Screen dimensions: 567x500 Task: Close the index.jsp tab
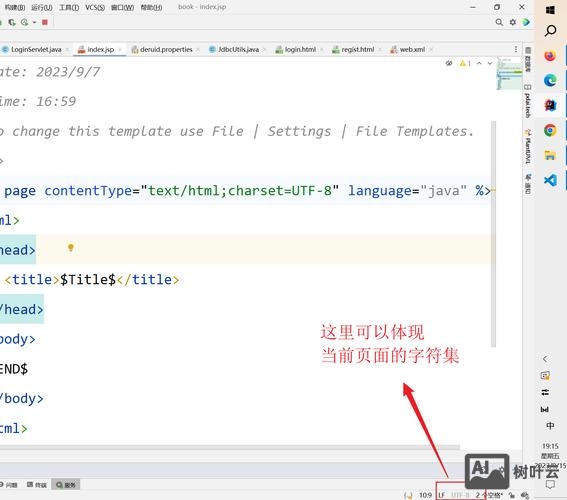[x=120, y=50]
